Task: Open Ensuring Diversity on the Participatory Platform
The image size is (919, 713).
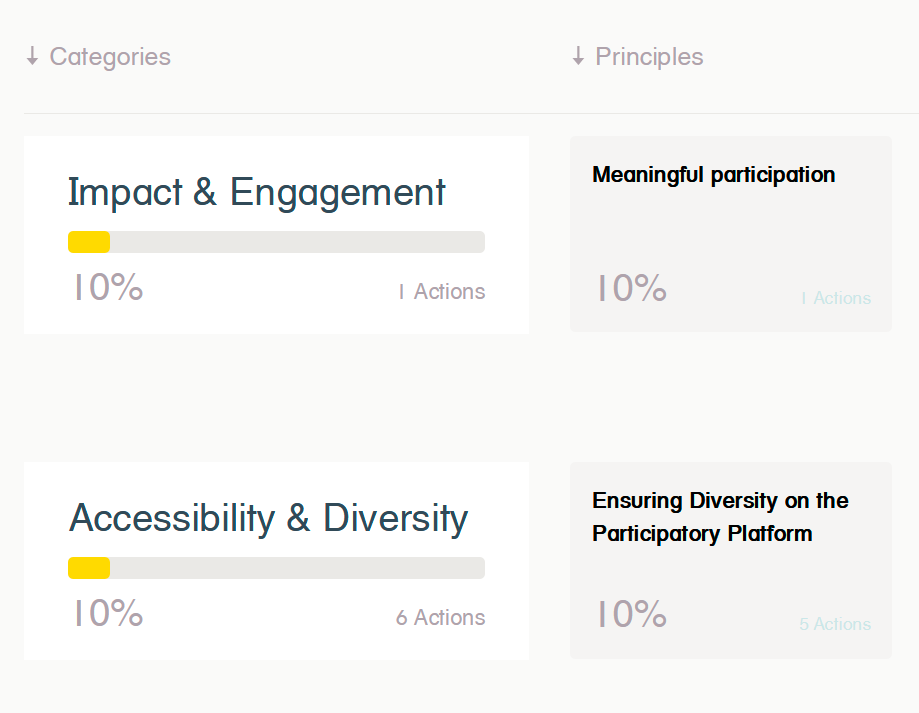Action: click(719, 517)
